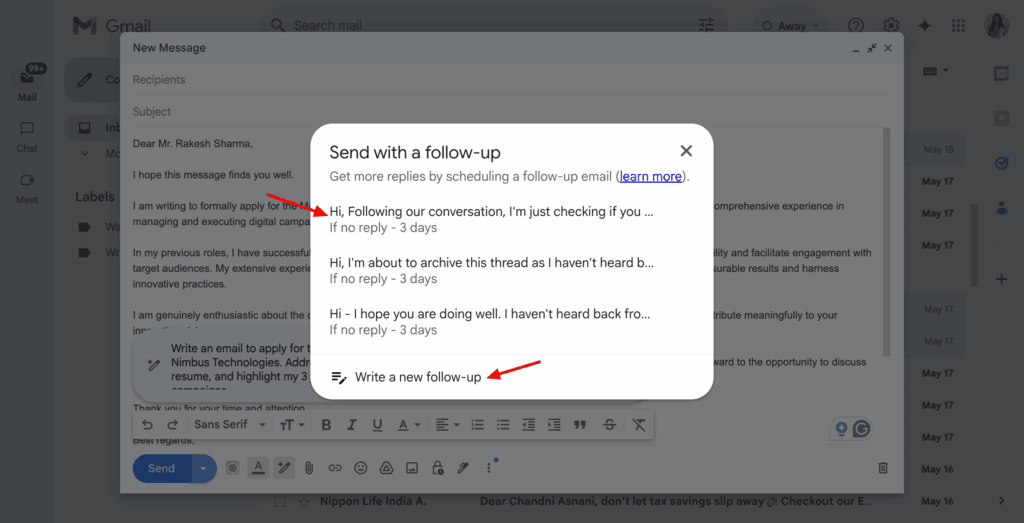This screenshot has width=1024, height=523.
Task: Select the 'Following our conversation' follow-up template
Action: point(491,219)
